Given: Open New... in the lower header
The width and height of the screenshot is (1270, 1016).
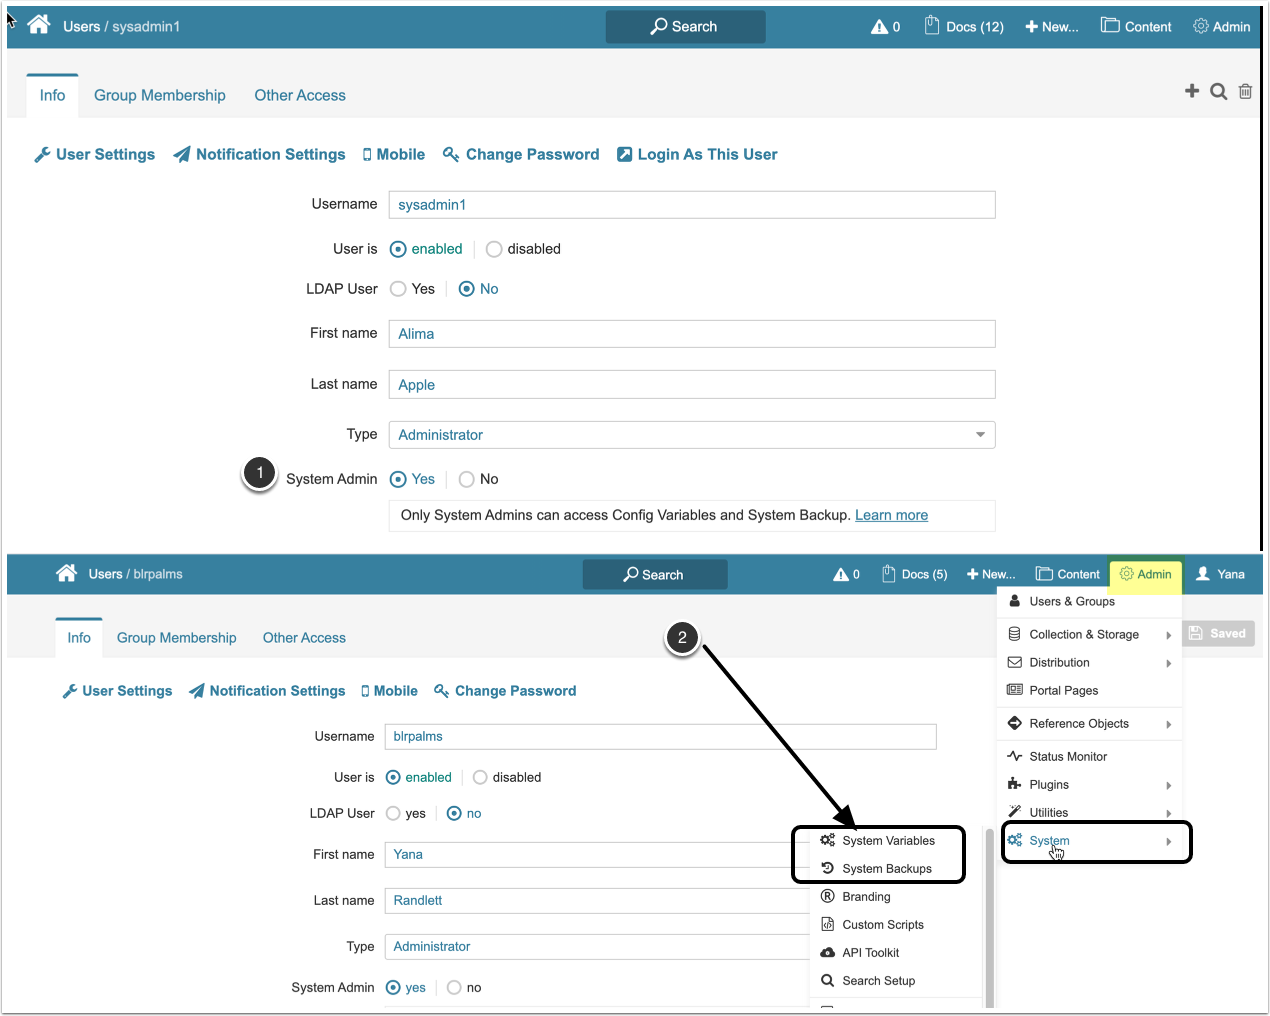Looking at the screenshot, I should [x=990, y=574].
